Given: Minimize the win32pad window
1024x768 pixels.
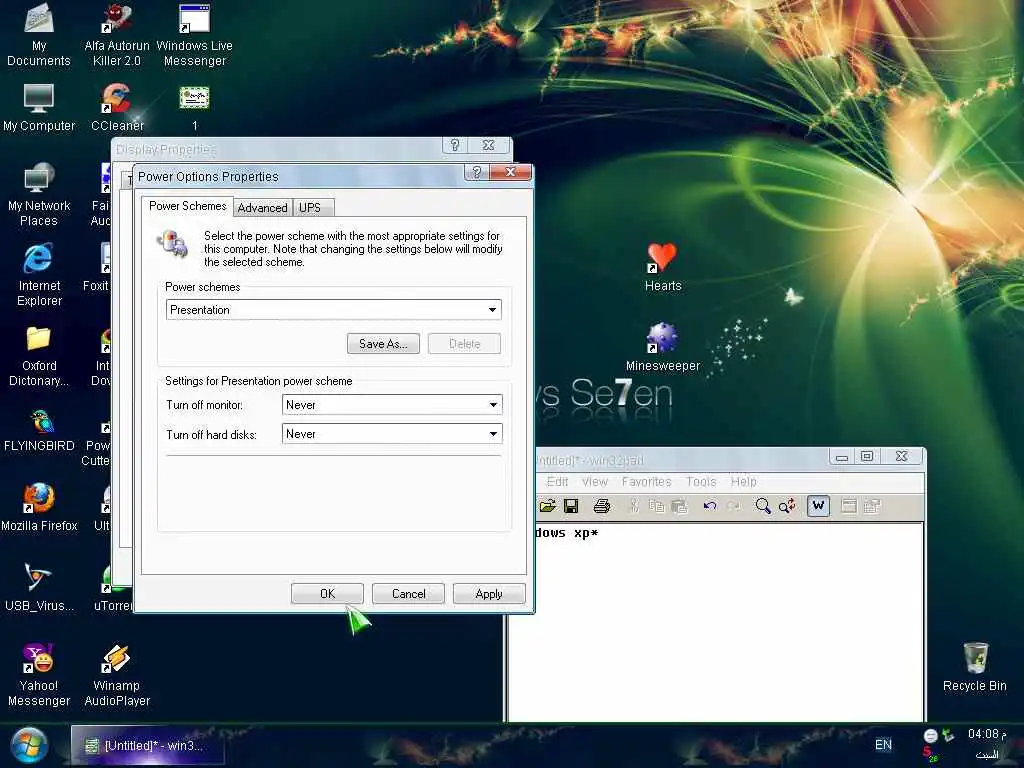Looking at the screenshot, I should [x=842, y=456].
